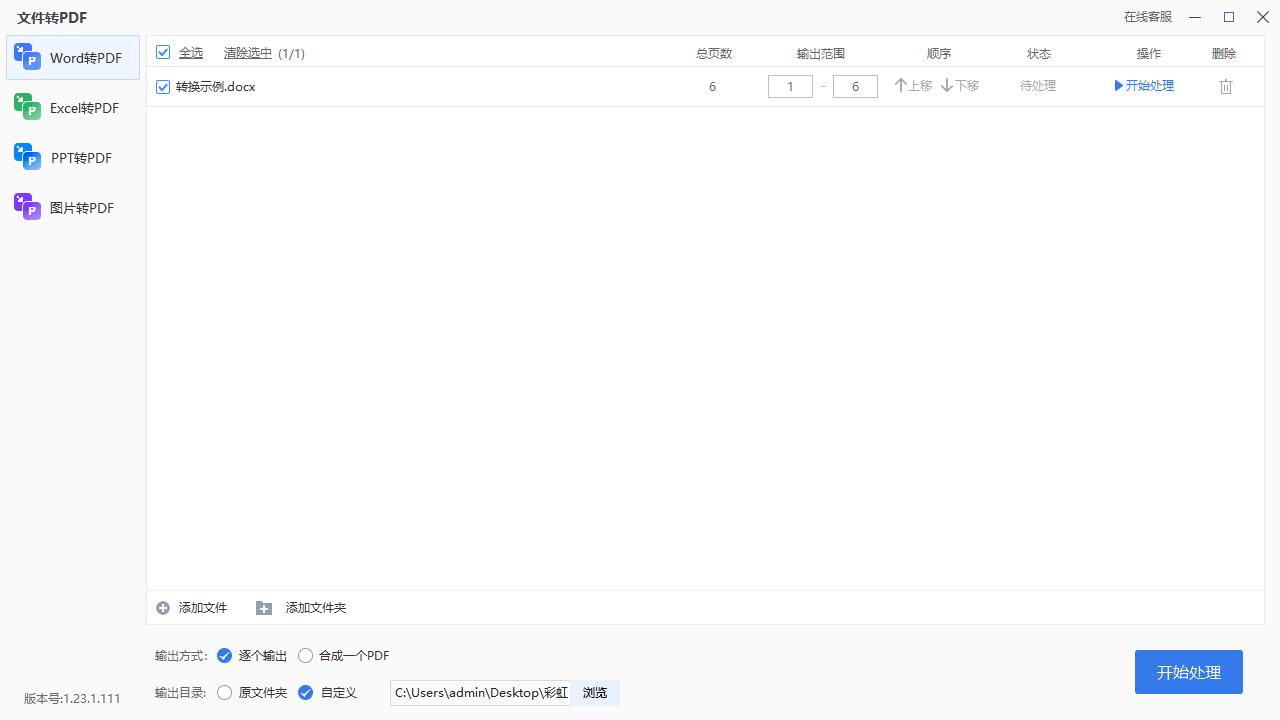The image size is (1280, 720).
Task: Enable the 合成一个PDF output option
Action: [305, 655]
